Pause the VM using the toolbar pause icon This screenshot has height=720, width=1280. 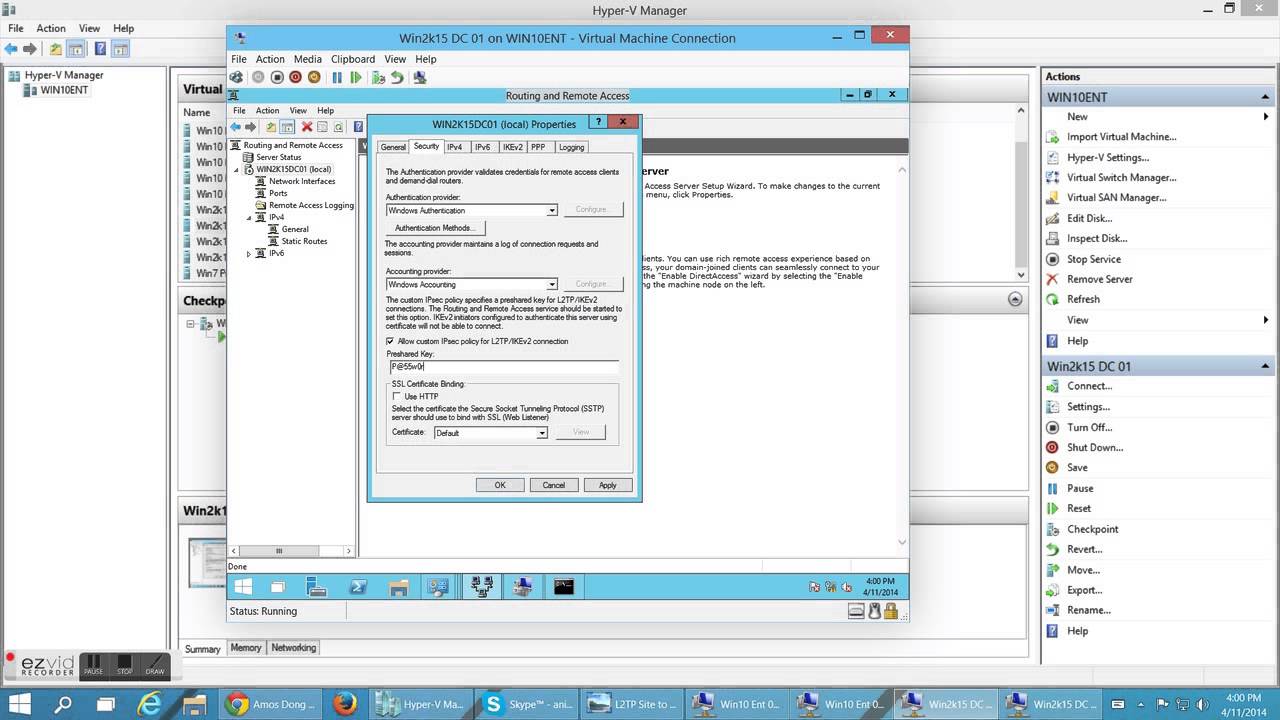click(337, 77)
